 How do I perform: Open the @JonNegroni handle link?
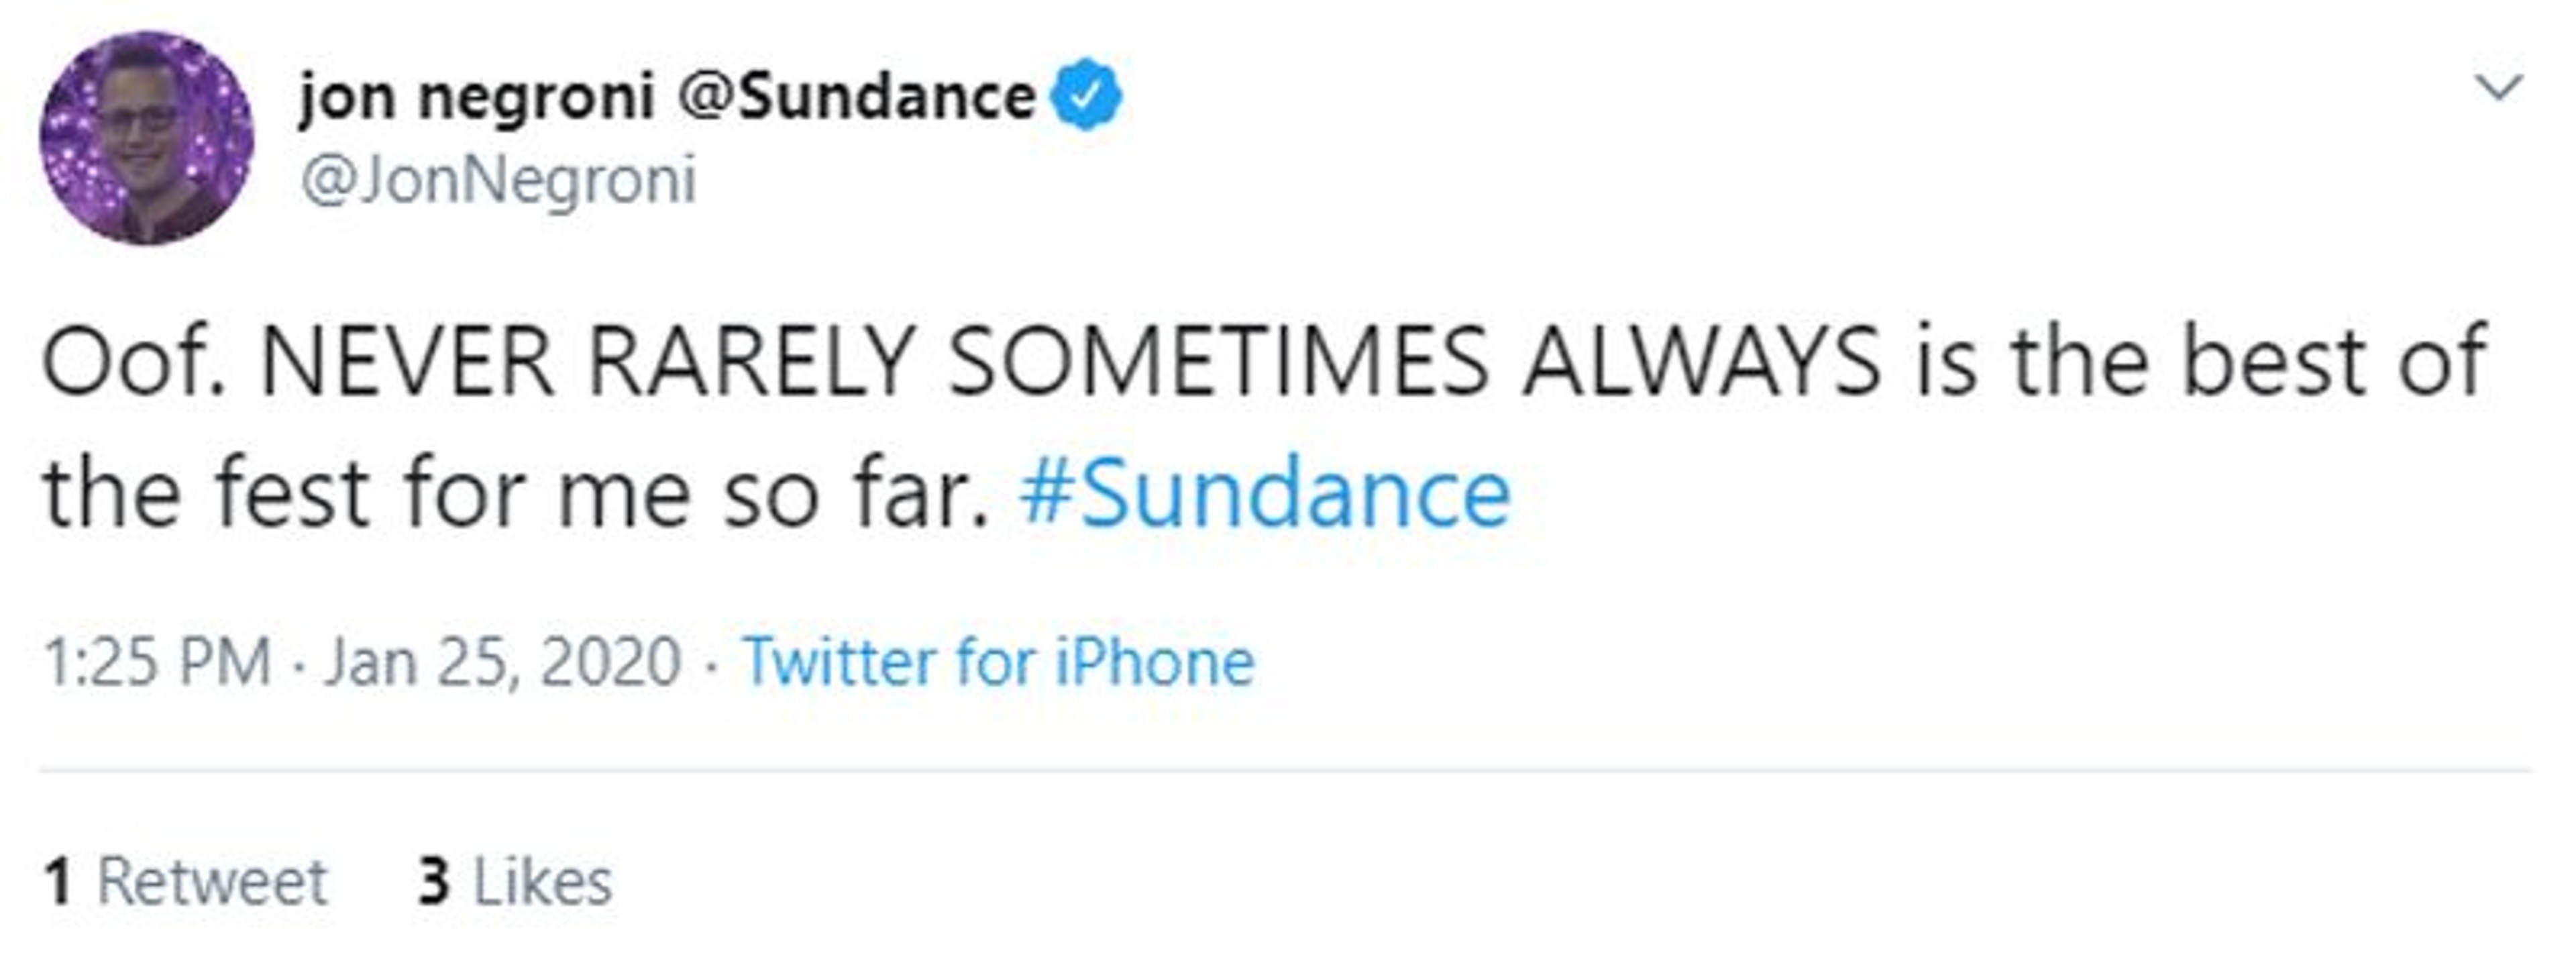coord(498,182)
